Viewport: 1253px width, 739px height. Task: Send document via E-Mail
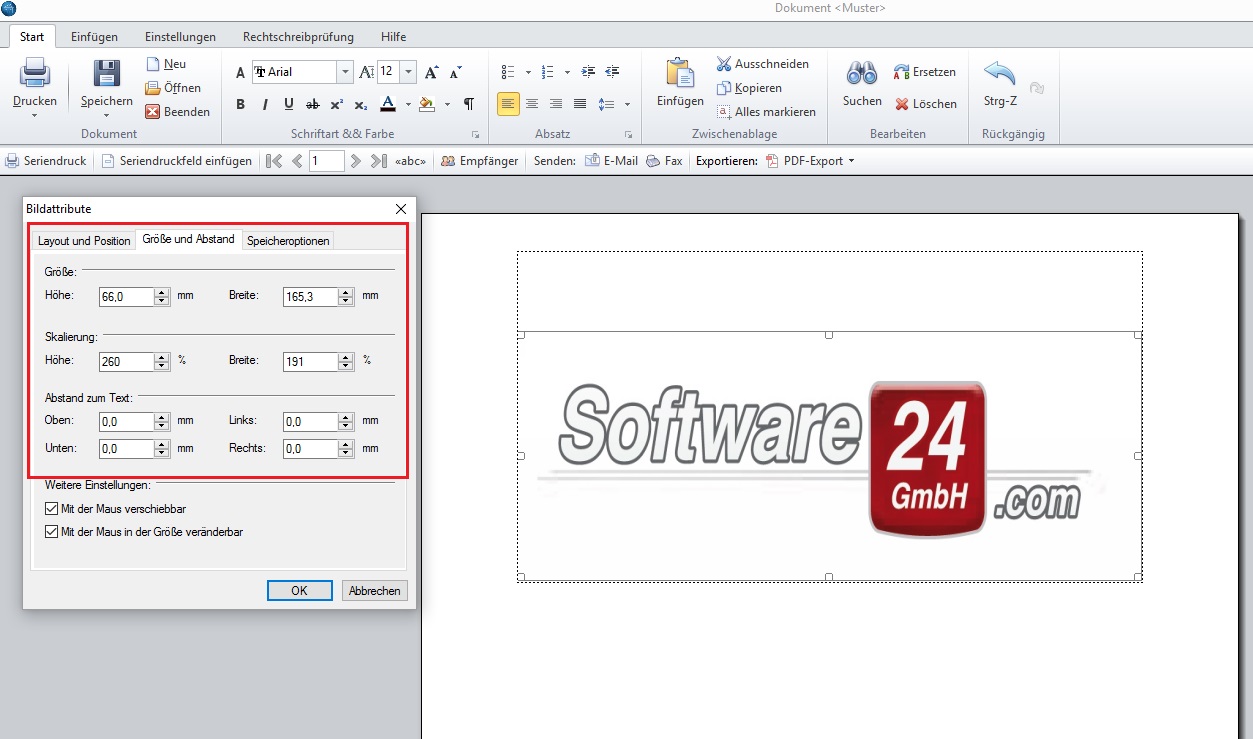coord(611,161)
